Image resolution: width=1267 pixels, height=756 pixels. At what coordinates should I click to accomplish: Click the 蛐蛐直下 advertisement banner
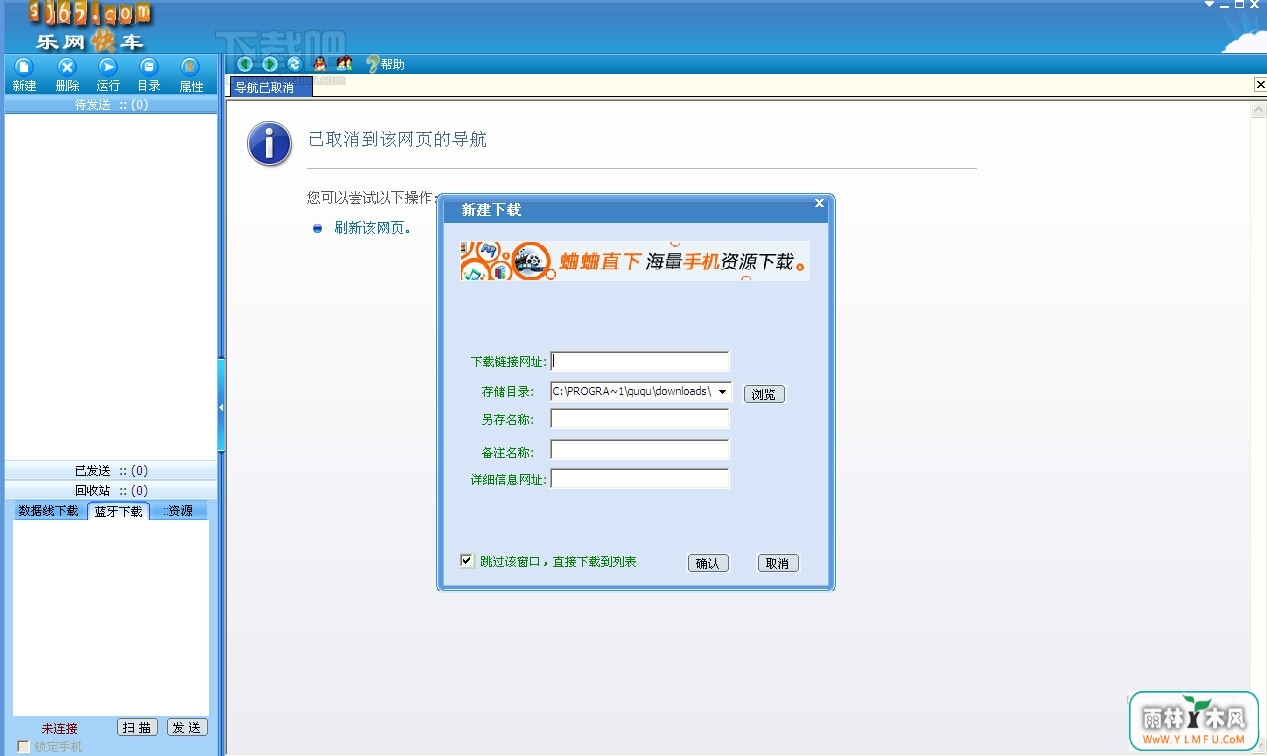click(x=635, y=261)
